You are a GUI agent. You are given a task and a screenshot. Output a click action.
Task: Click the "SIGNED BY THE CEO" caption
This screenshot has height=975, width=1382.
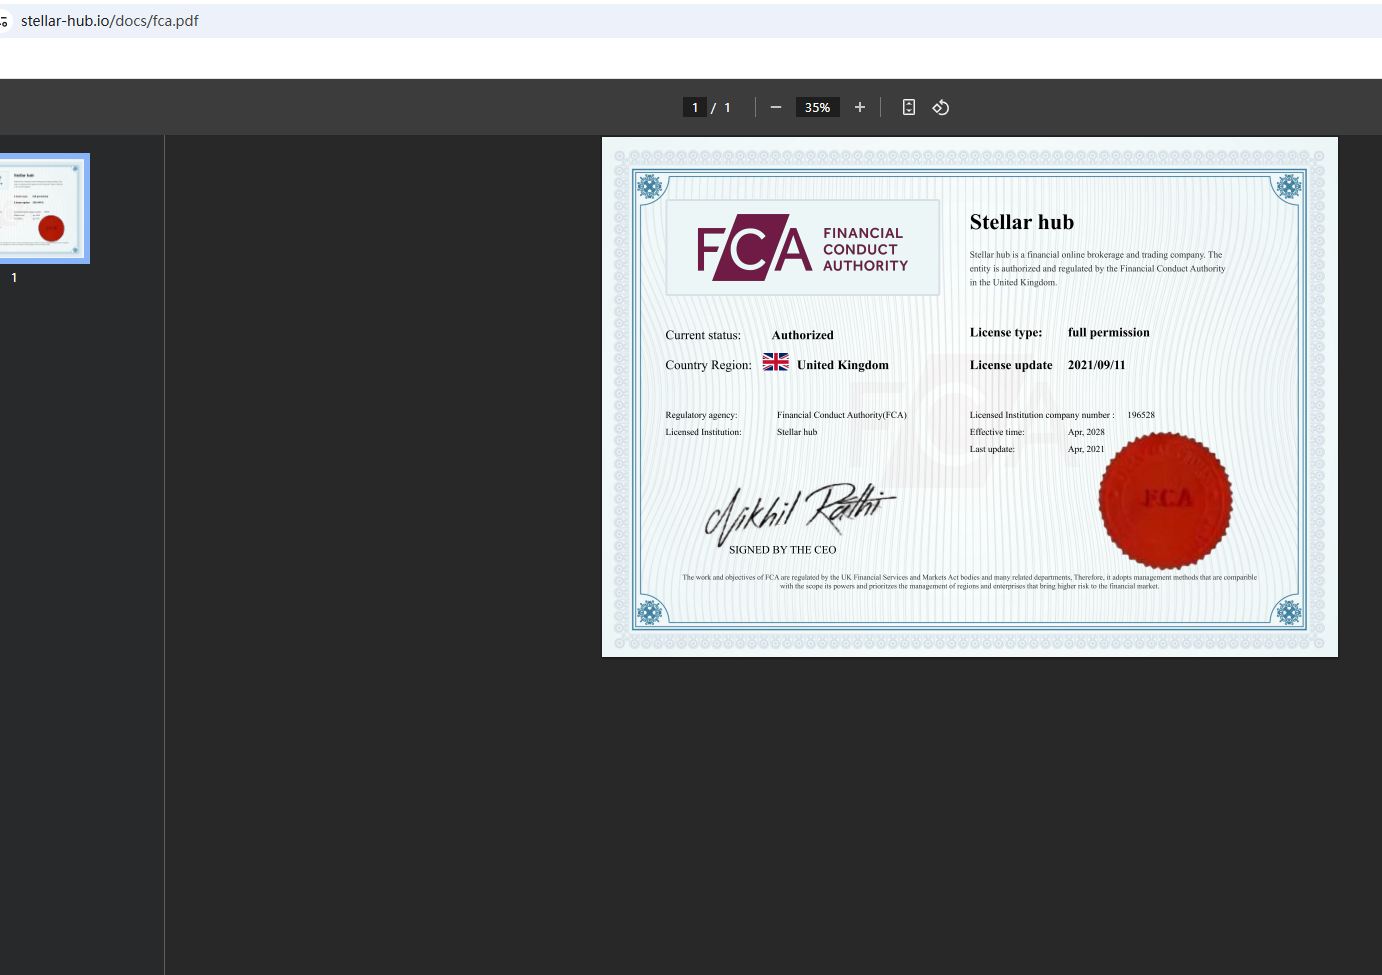pyautogui.click(x=783, y=550)
